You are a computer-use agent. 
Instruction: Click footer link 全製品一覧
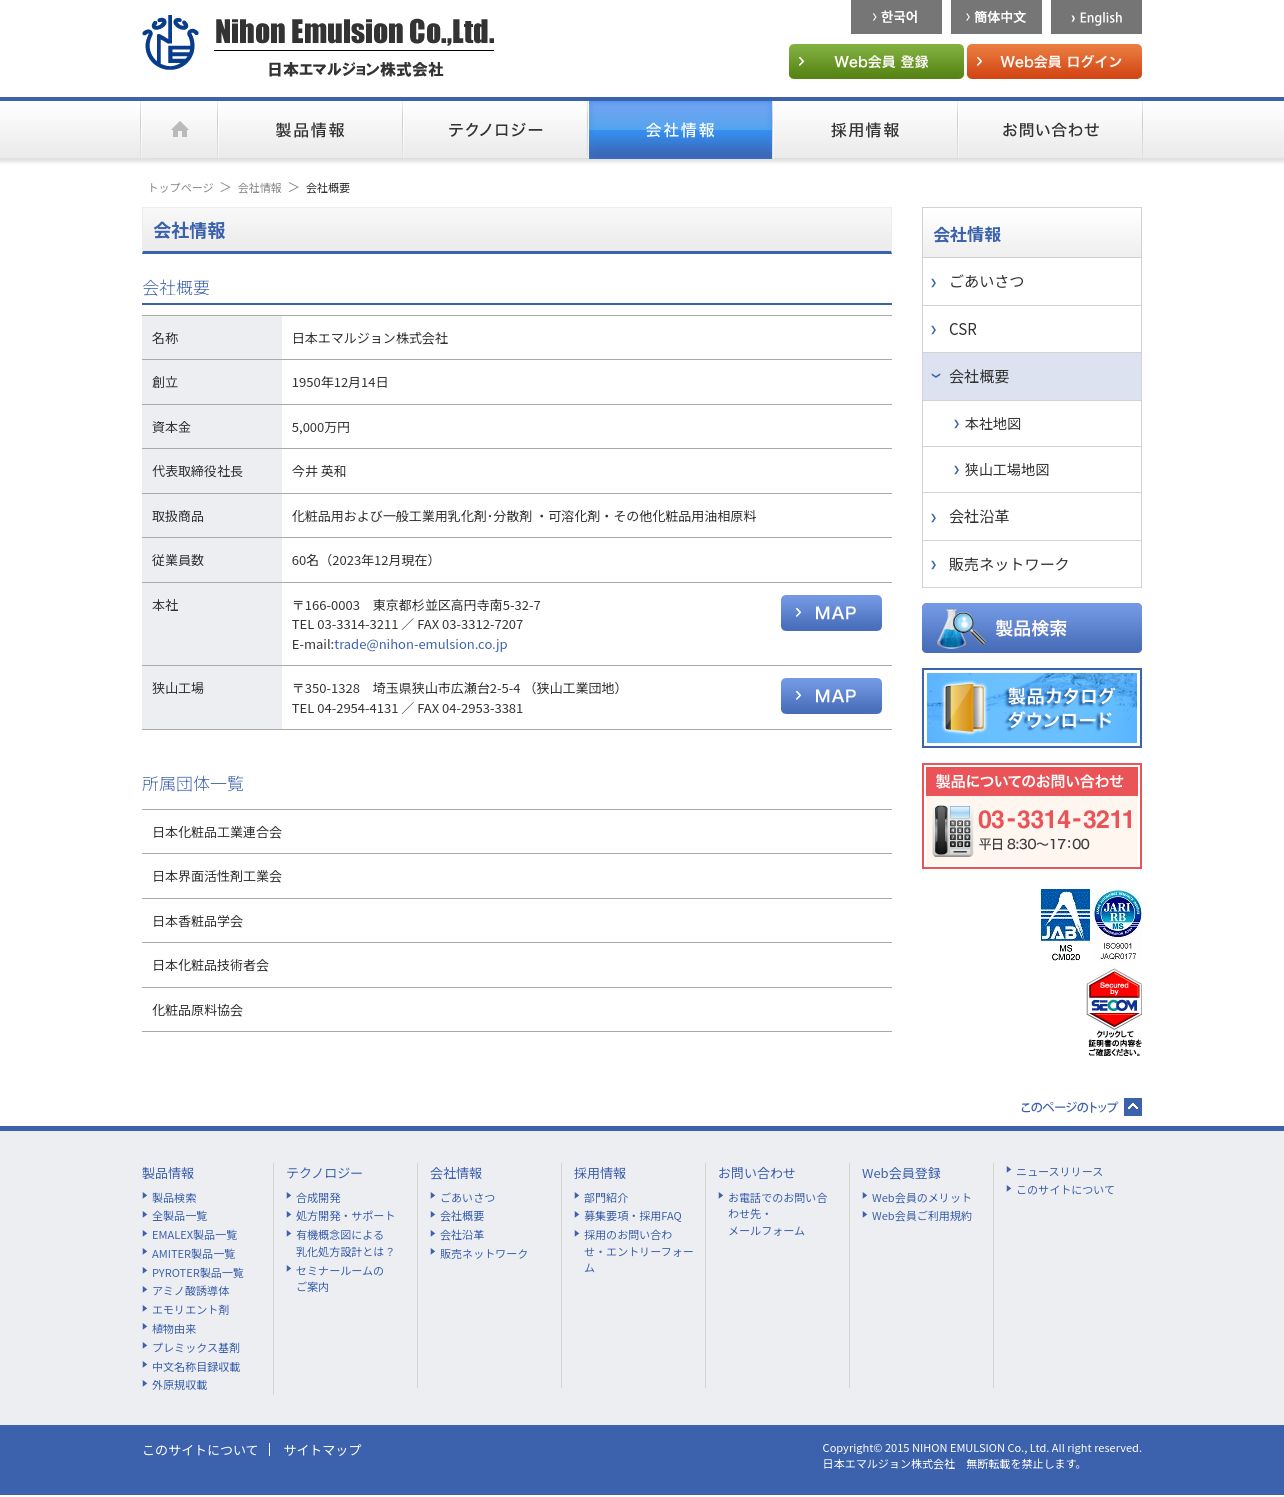180,1216
